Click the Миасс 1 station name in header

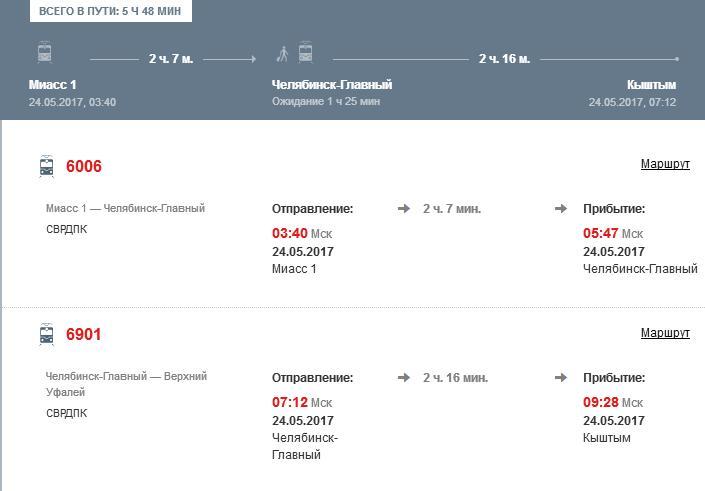53,85
